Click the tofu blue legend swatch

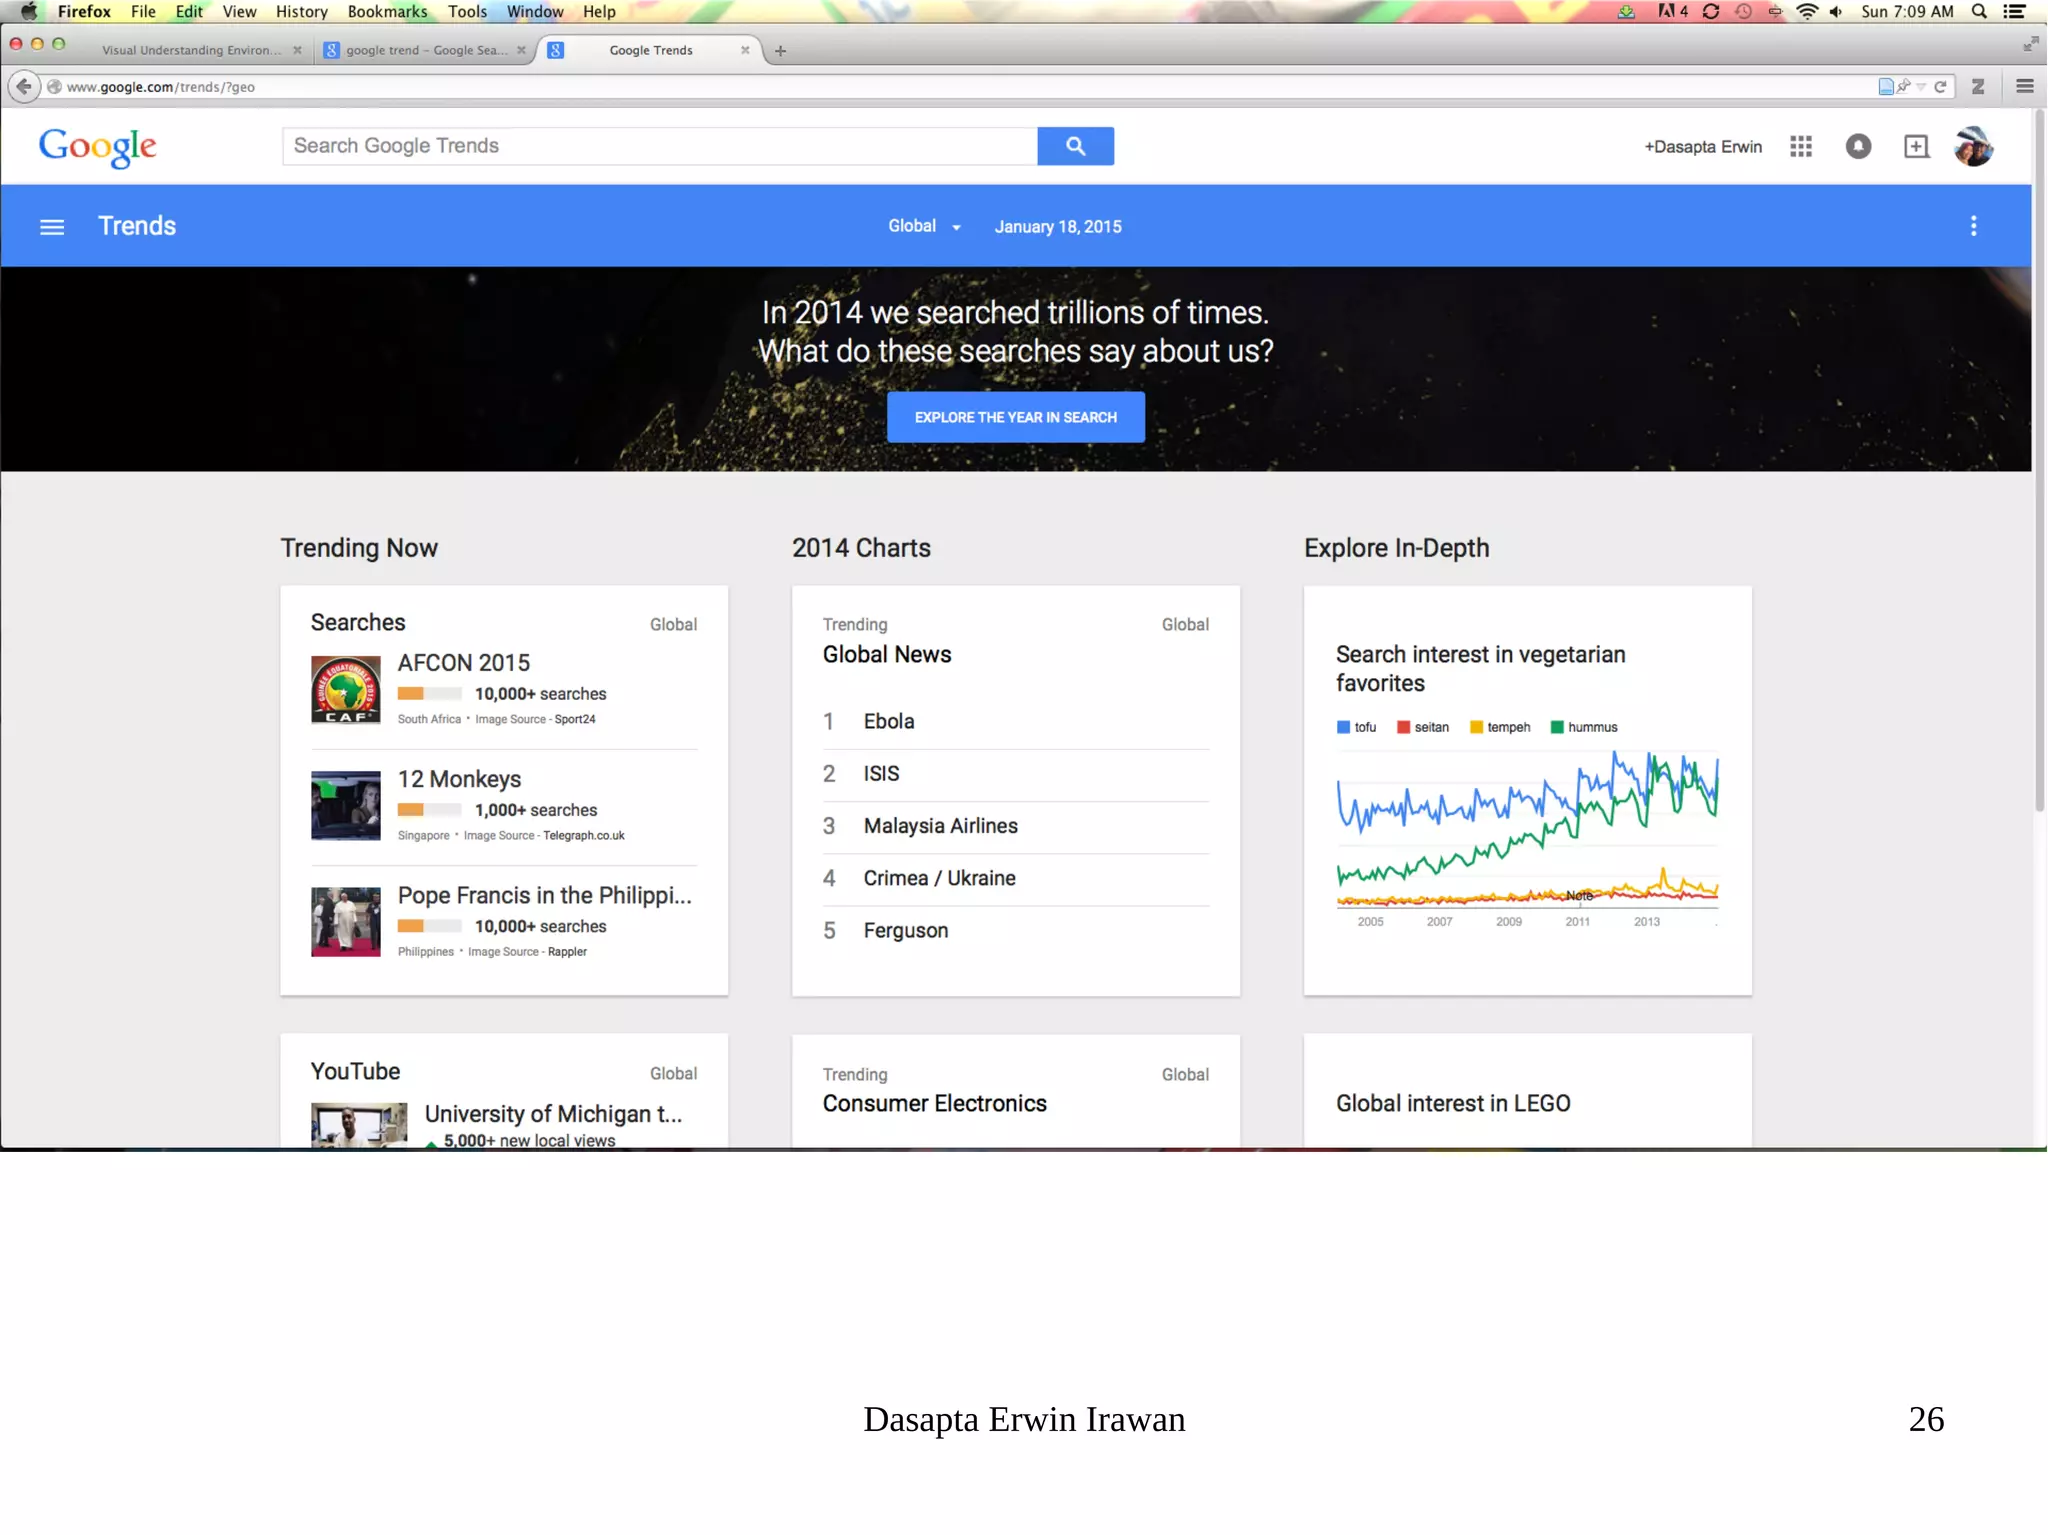click(1343, 727)
